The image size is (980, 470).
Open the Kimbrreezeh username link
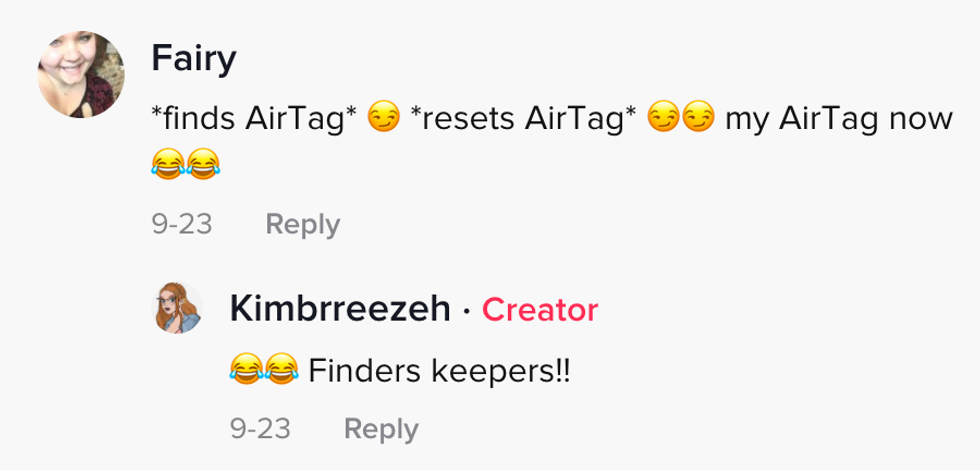[340, 309]
